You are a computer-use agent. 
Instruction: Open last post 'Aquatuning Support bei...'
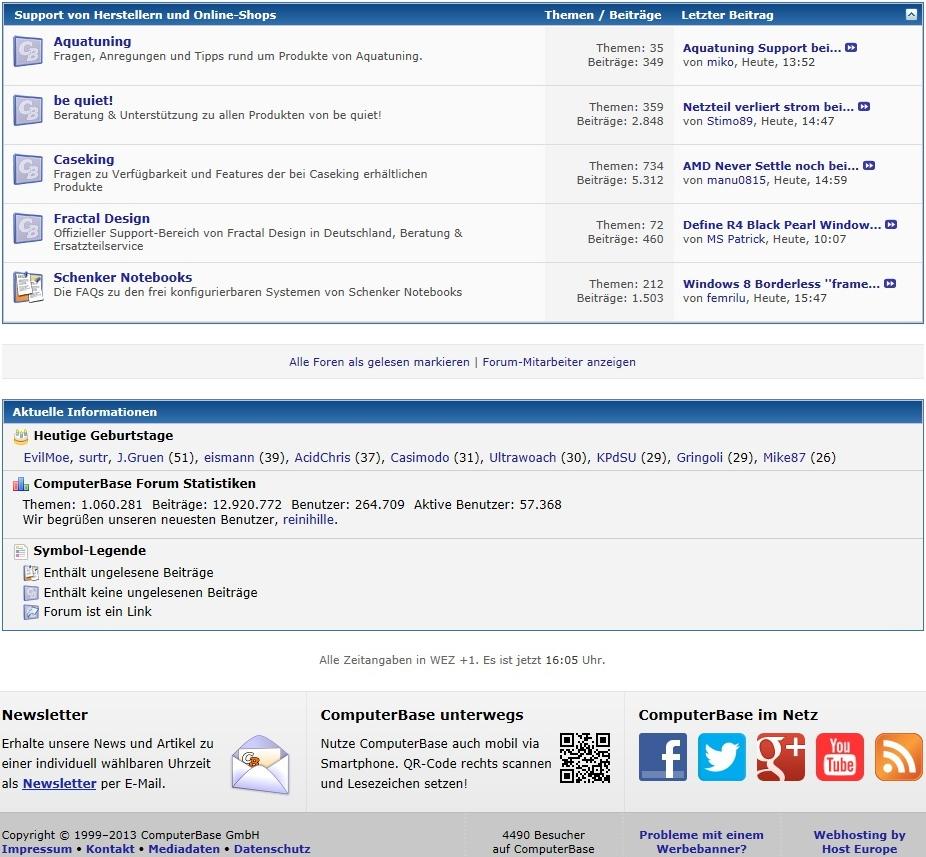click(762, 48)
